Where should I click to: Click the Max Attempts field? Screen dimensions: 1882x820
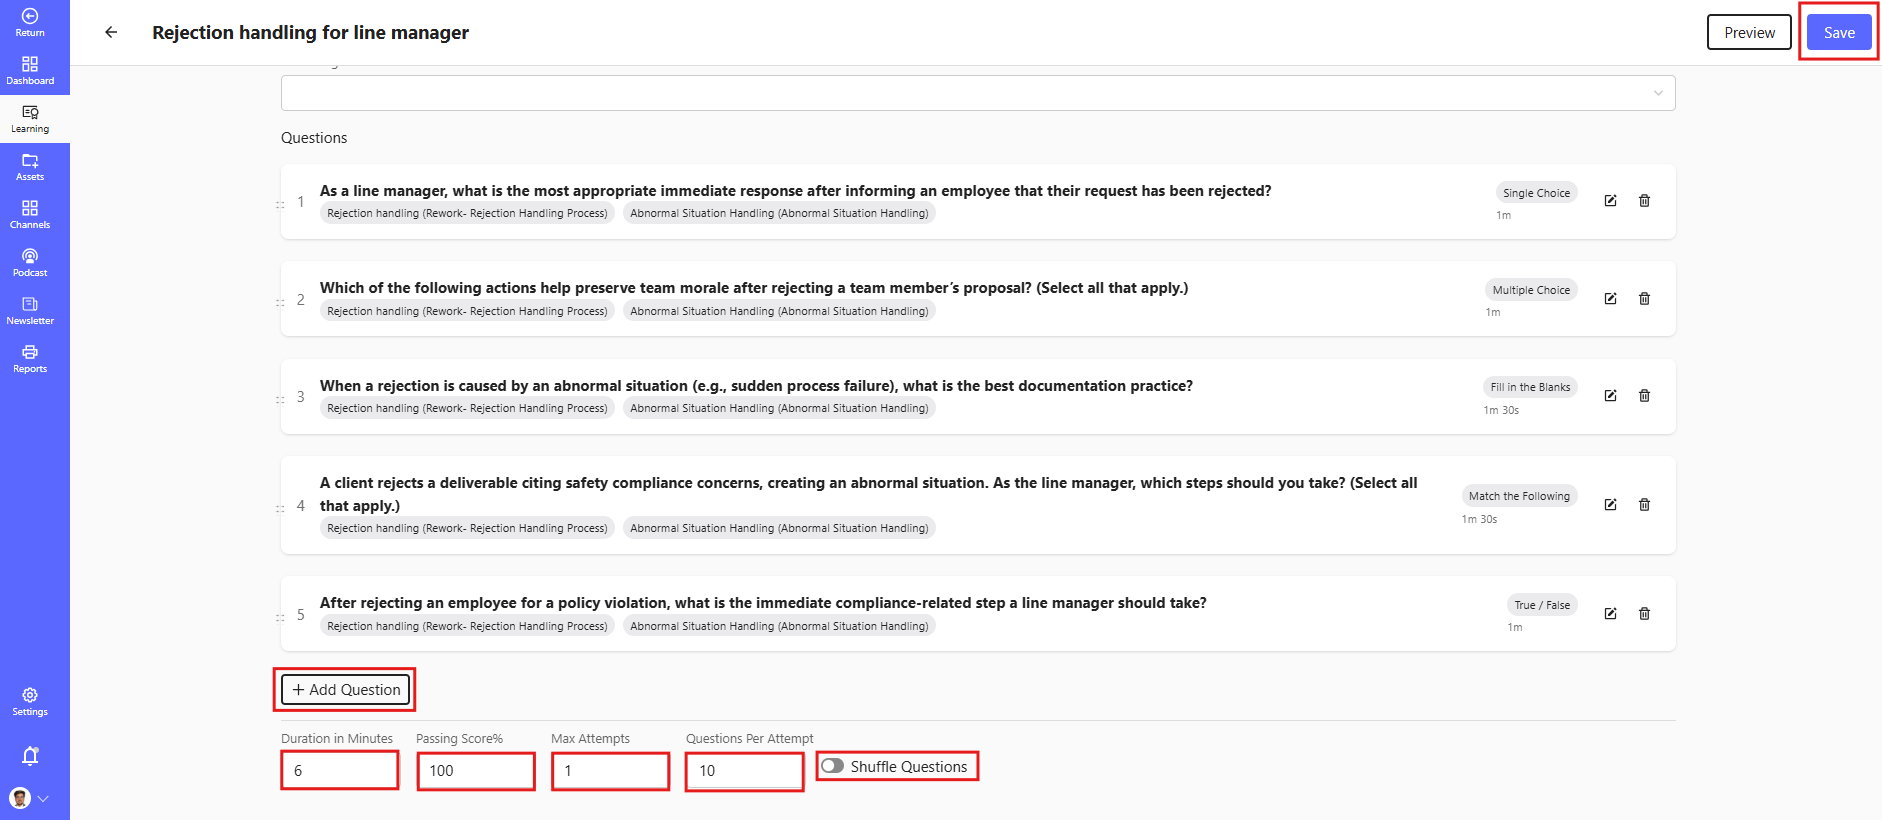(610, 770)
